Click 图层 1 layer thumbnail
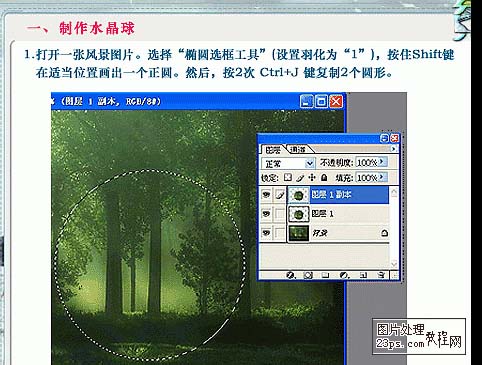482x365 pixels. (x=298, y=214)
